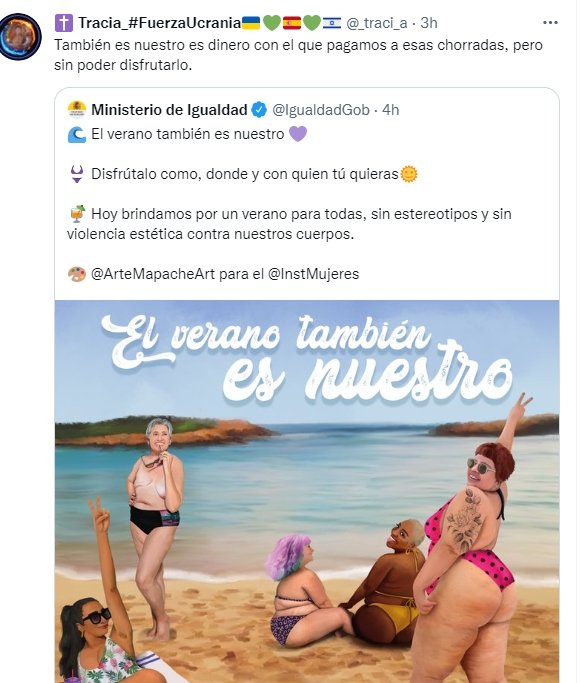Image resolution: width=581 pixels, height=683 pixels.
Task: Click the artist palette emoji
Action: coord(77,274)
